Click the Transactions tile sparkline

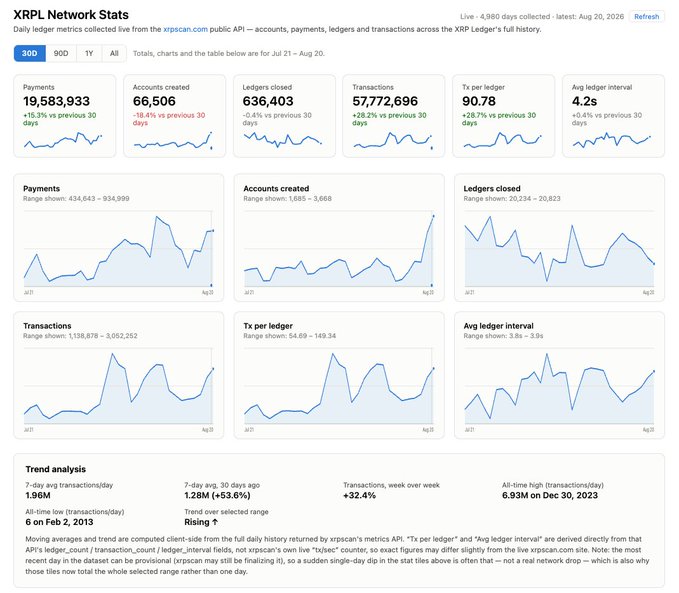coord(392,140)
